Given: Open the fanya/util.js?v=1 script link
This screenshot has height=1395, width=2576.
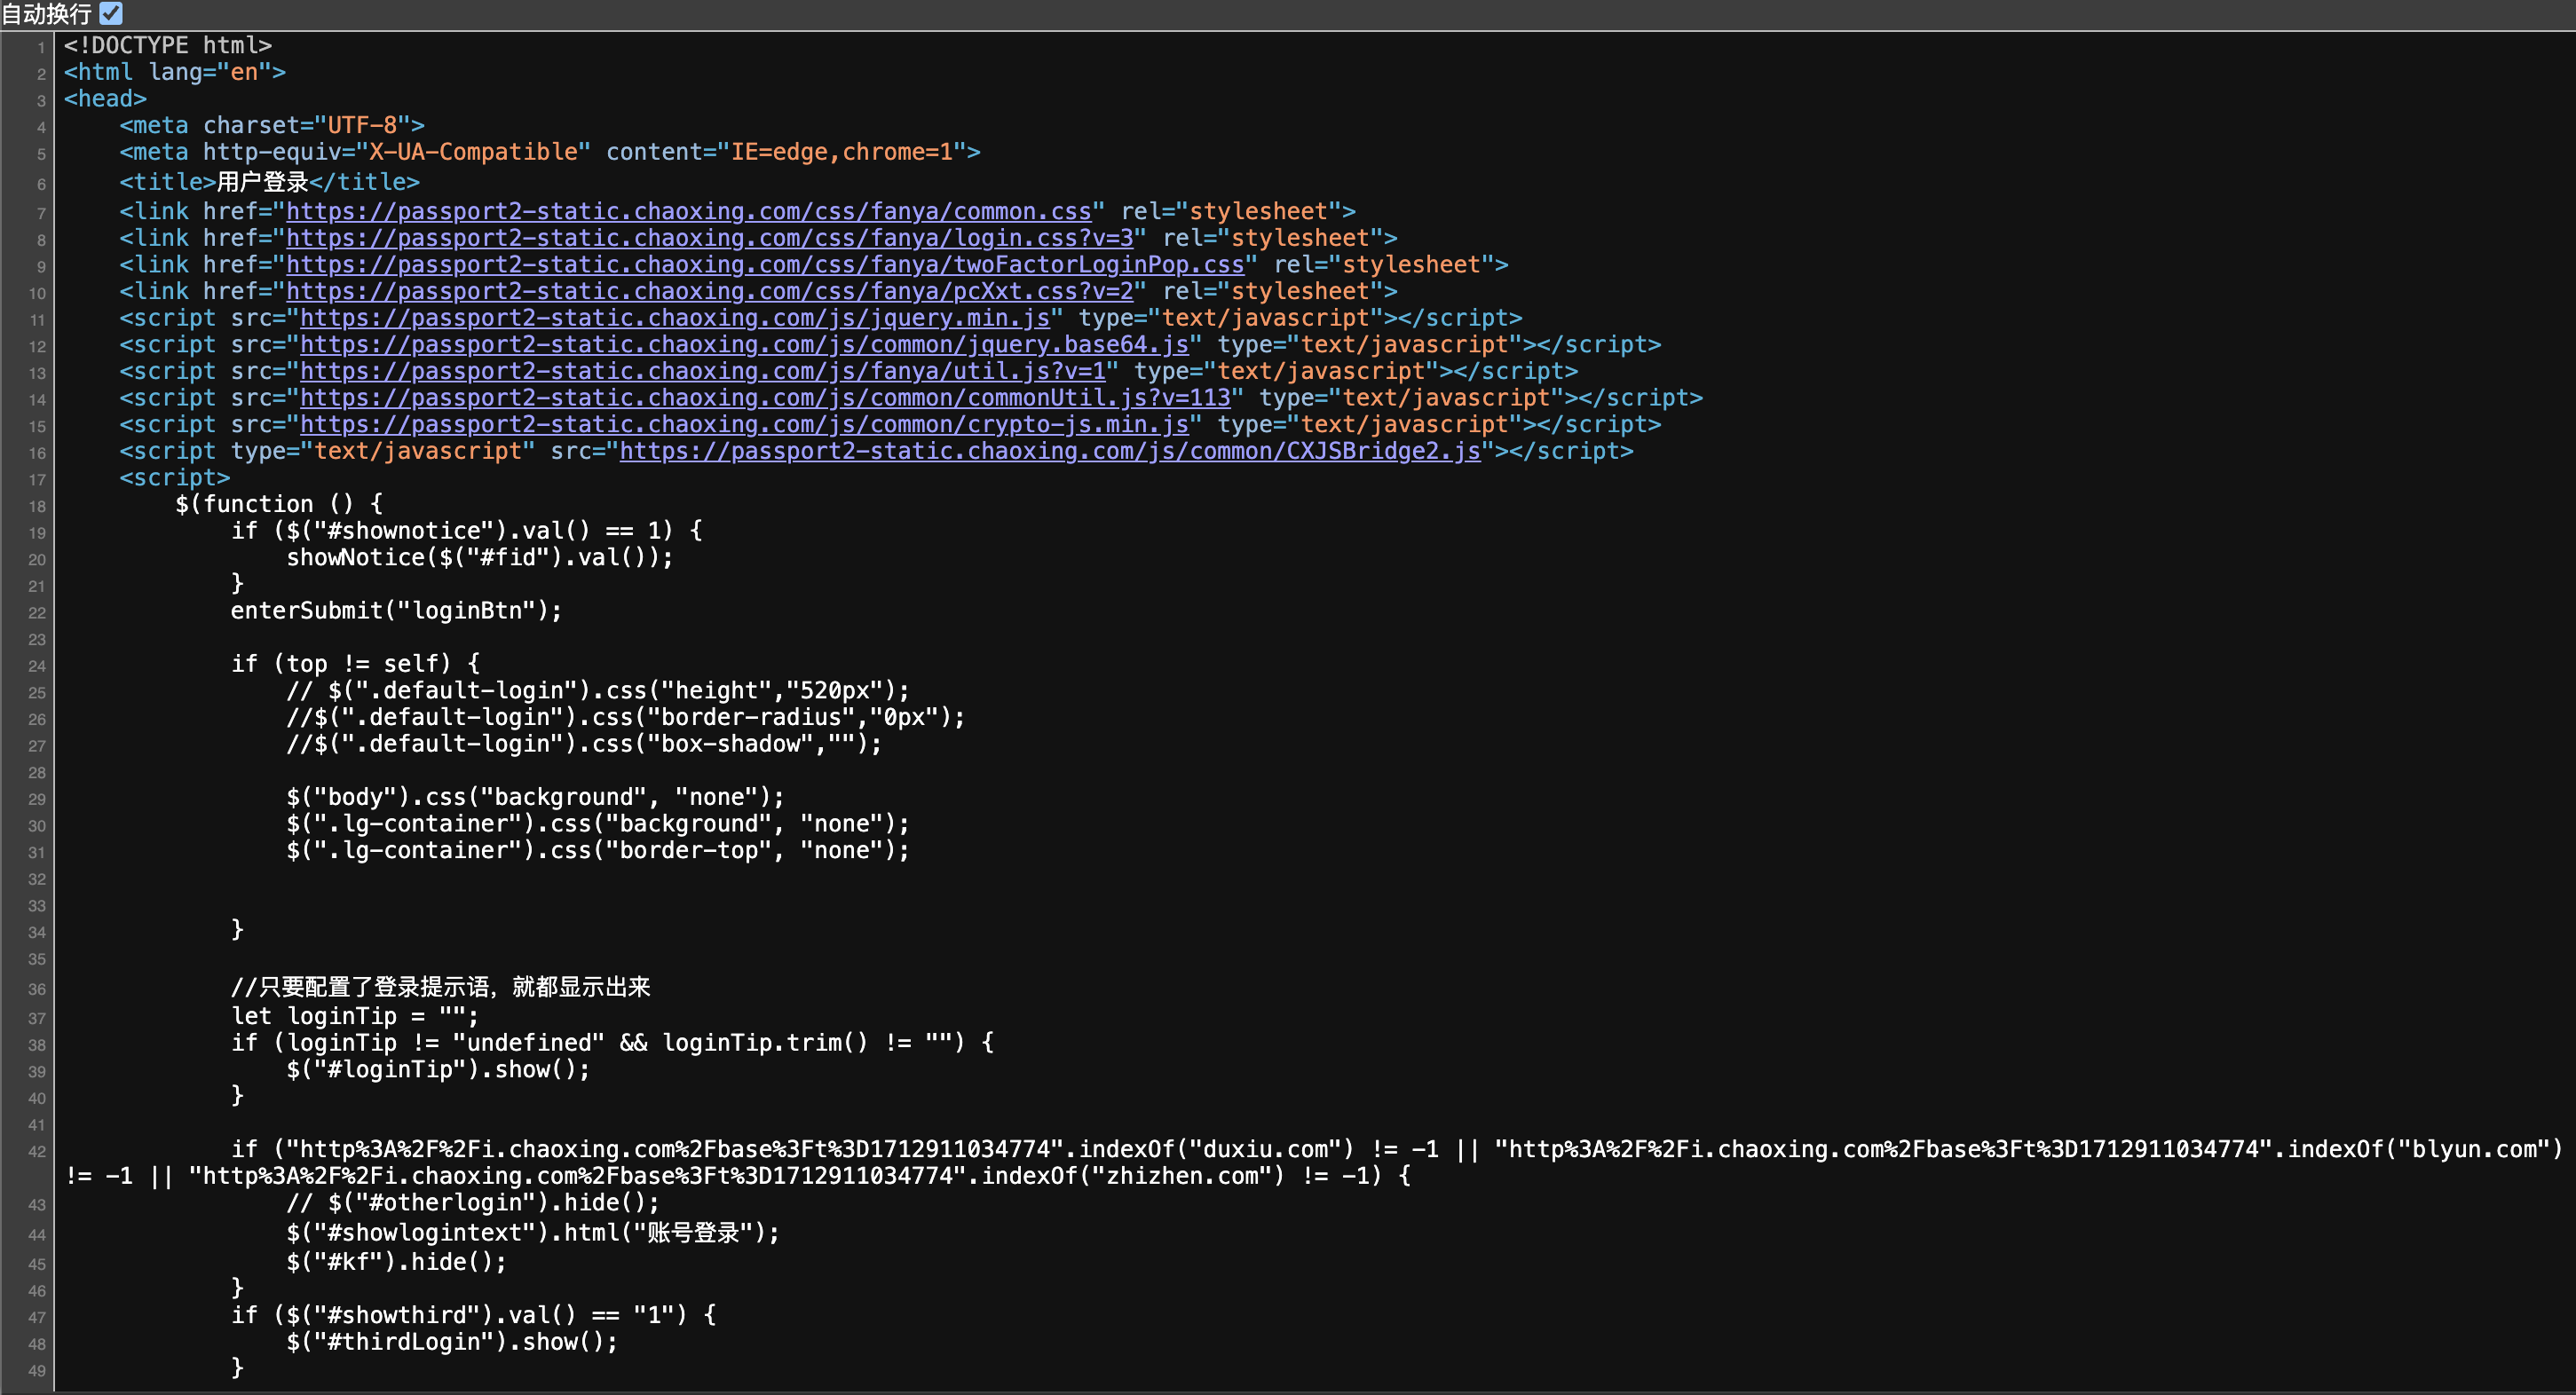Looking at the screenshot, I should coord(703,371).
